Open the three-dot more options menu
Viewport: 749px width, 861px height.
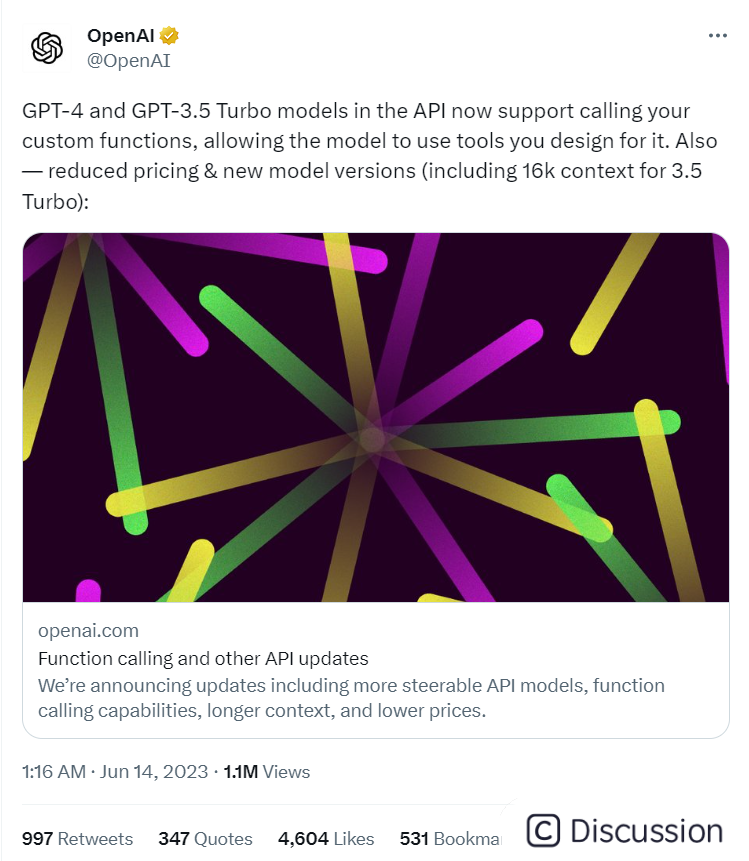click(717, 36)
